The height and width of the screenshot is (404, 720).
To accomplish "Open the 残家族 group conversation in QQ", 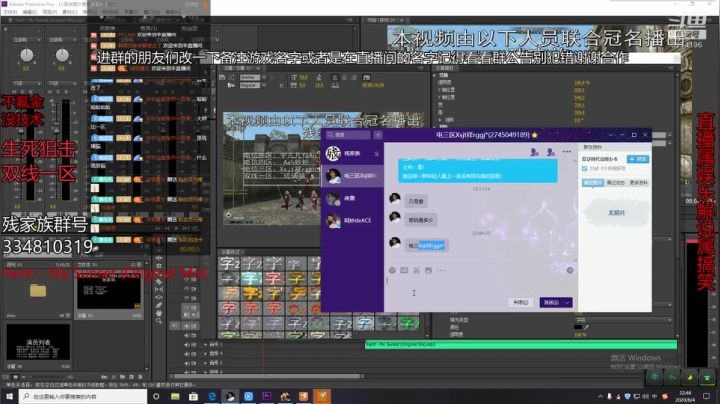I will [352, 153].
